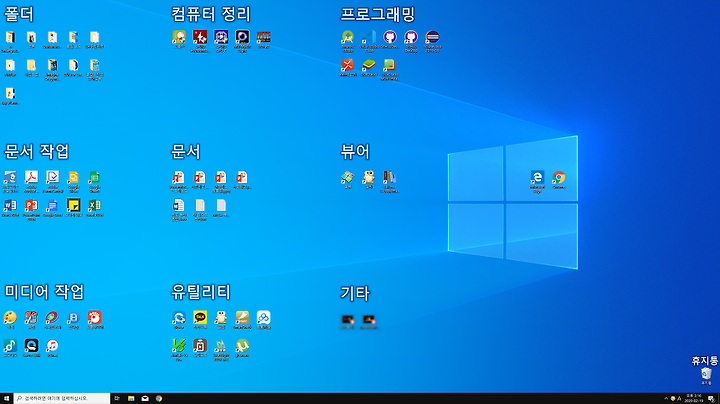This screenshot has width=720, height=404.
Task: Select the colorful diamond viewer icon under 뷰어
Action: click(x=348, y=178)
